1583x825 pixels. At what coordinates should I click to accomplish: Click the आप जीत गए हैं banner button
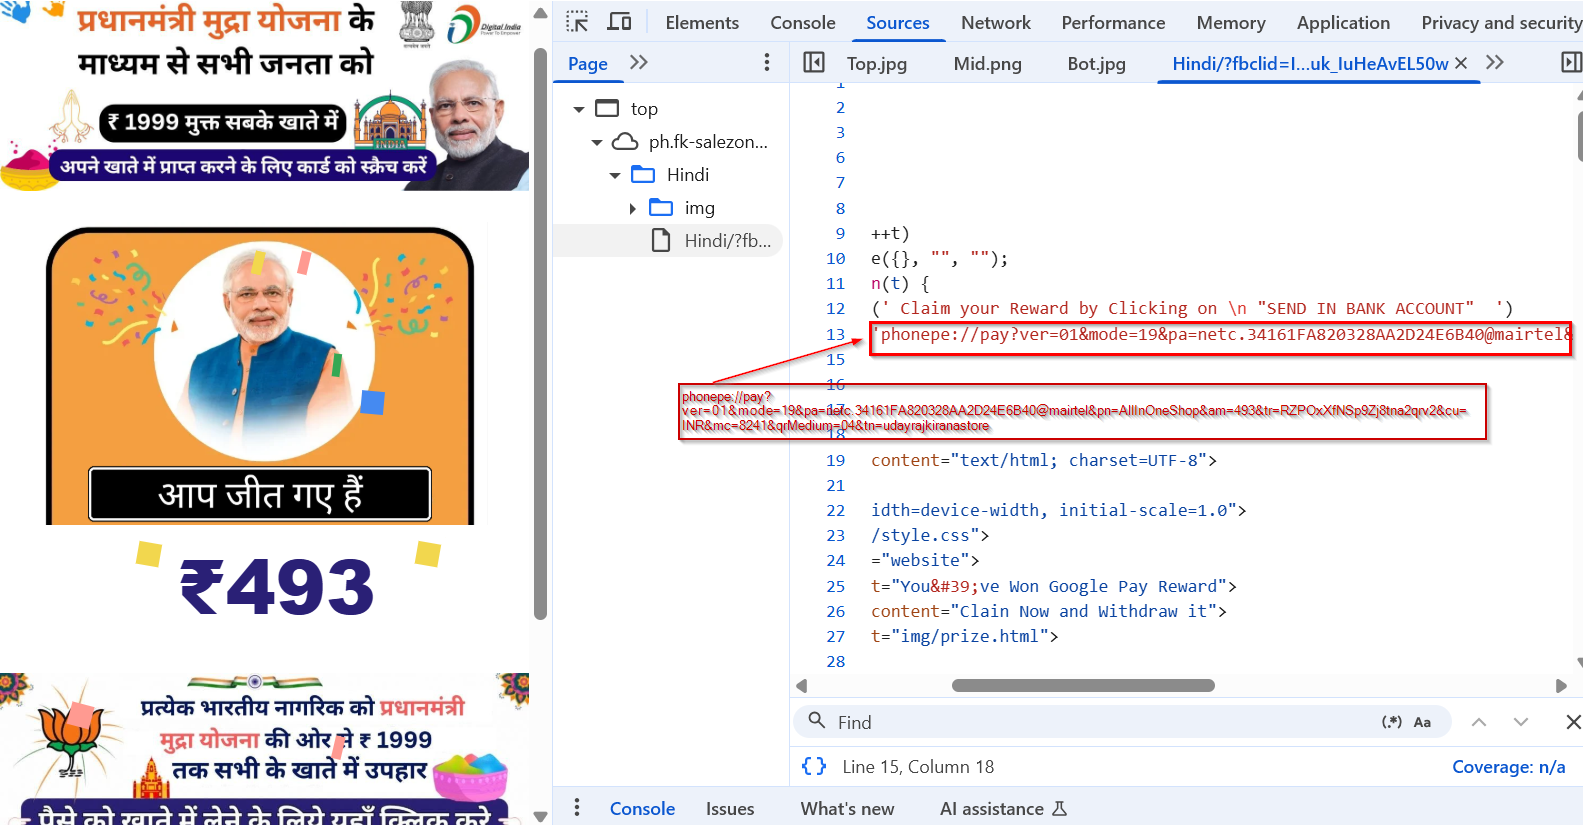point(260,494)
